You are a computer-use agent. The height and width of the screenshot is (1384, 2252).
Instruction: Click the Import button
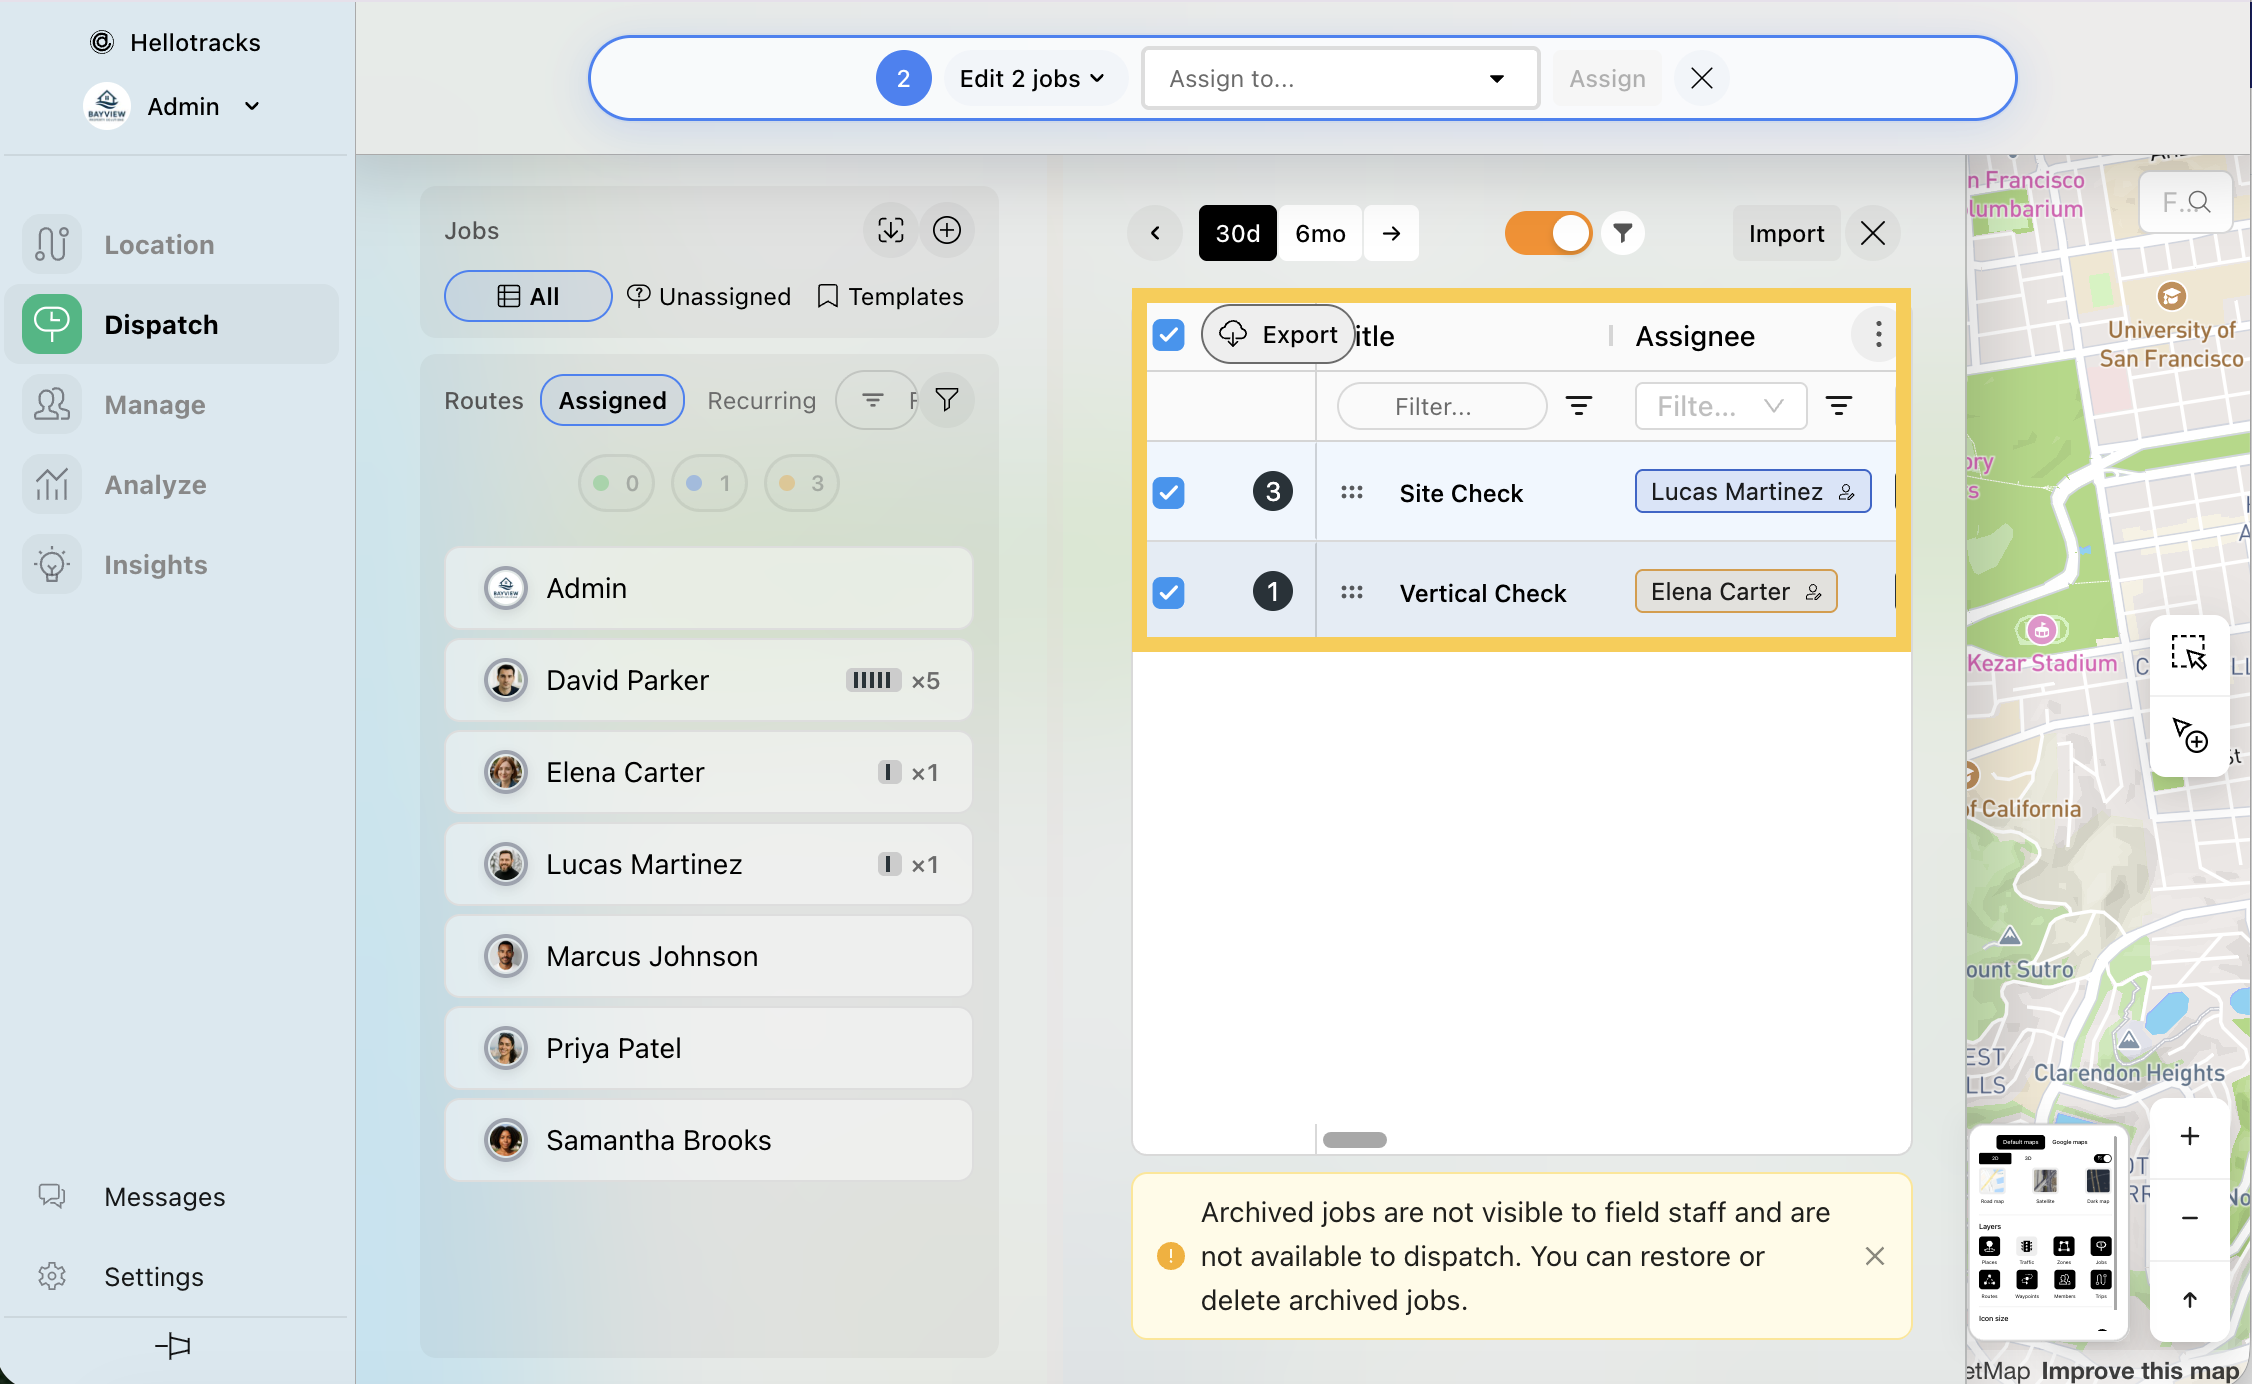click(x=1785, y=233)
